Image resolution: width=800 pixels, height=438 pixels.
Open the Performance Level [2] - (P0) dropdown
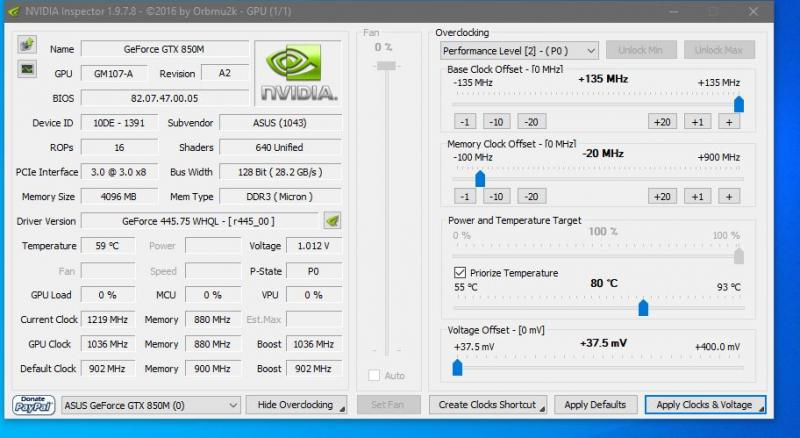click(519, 51)
